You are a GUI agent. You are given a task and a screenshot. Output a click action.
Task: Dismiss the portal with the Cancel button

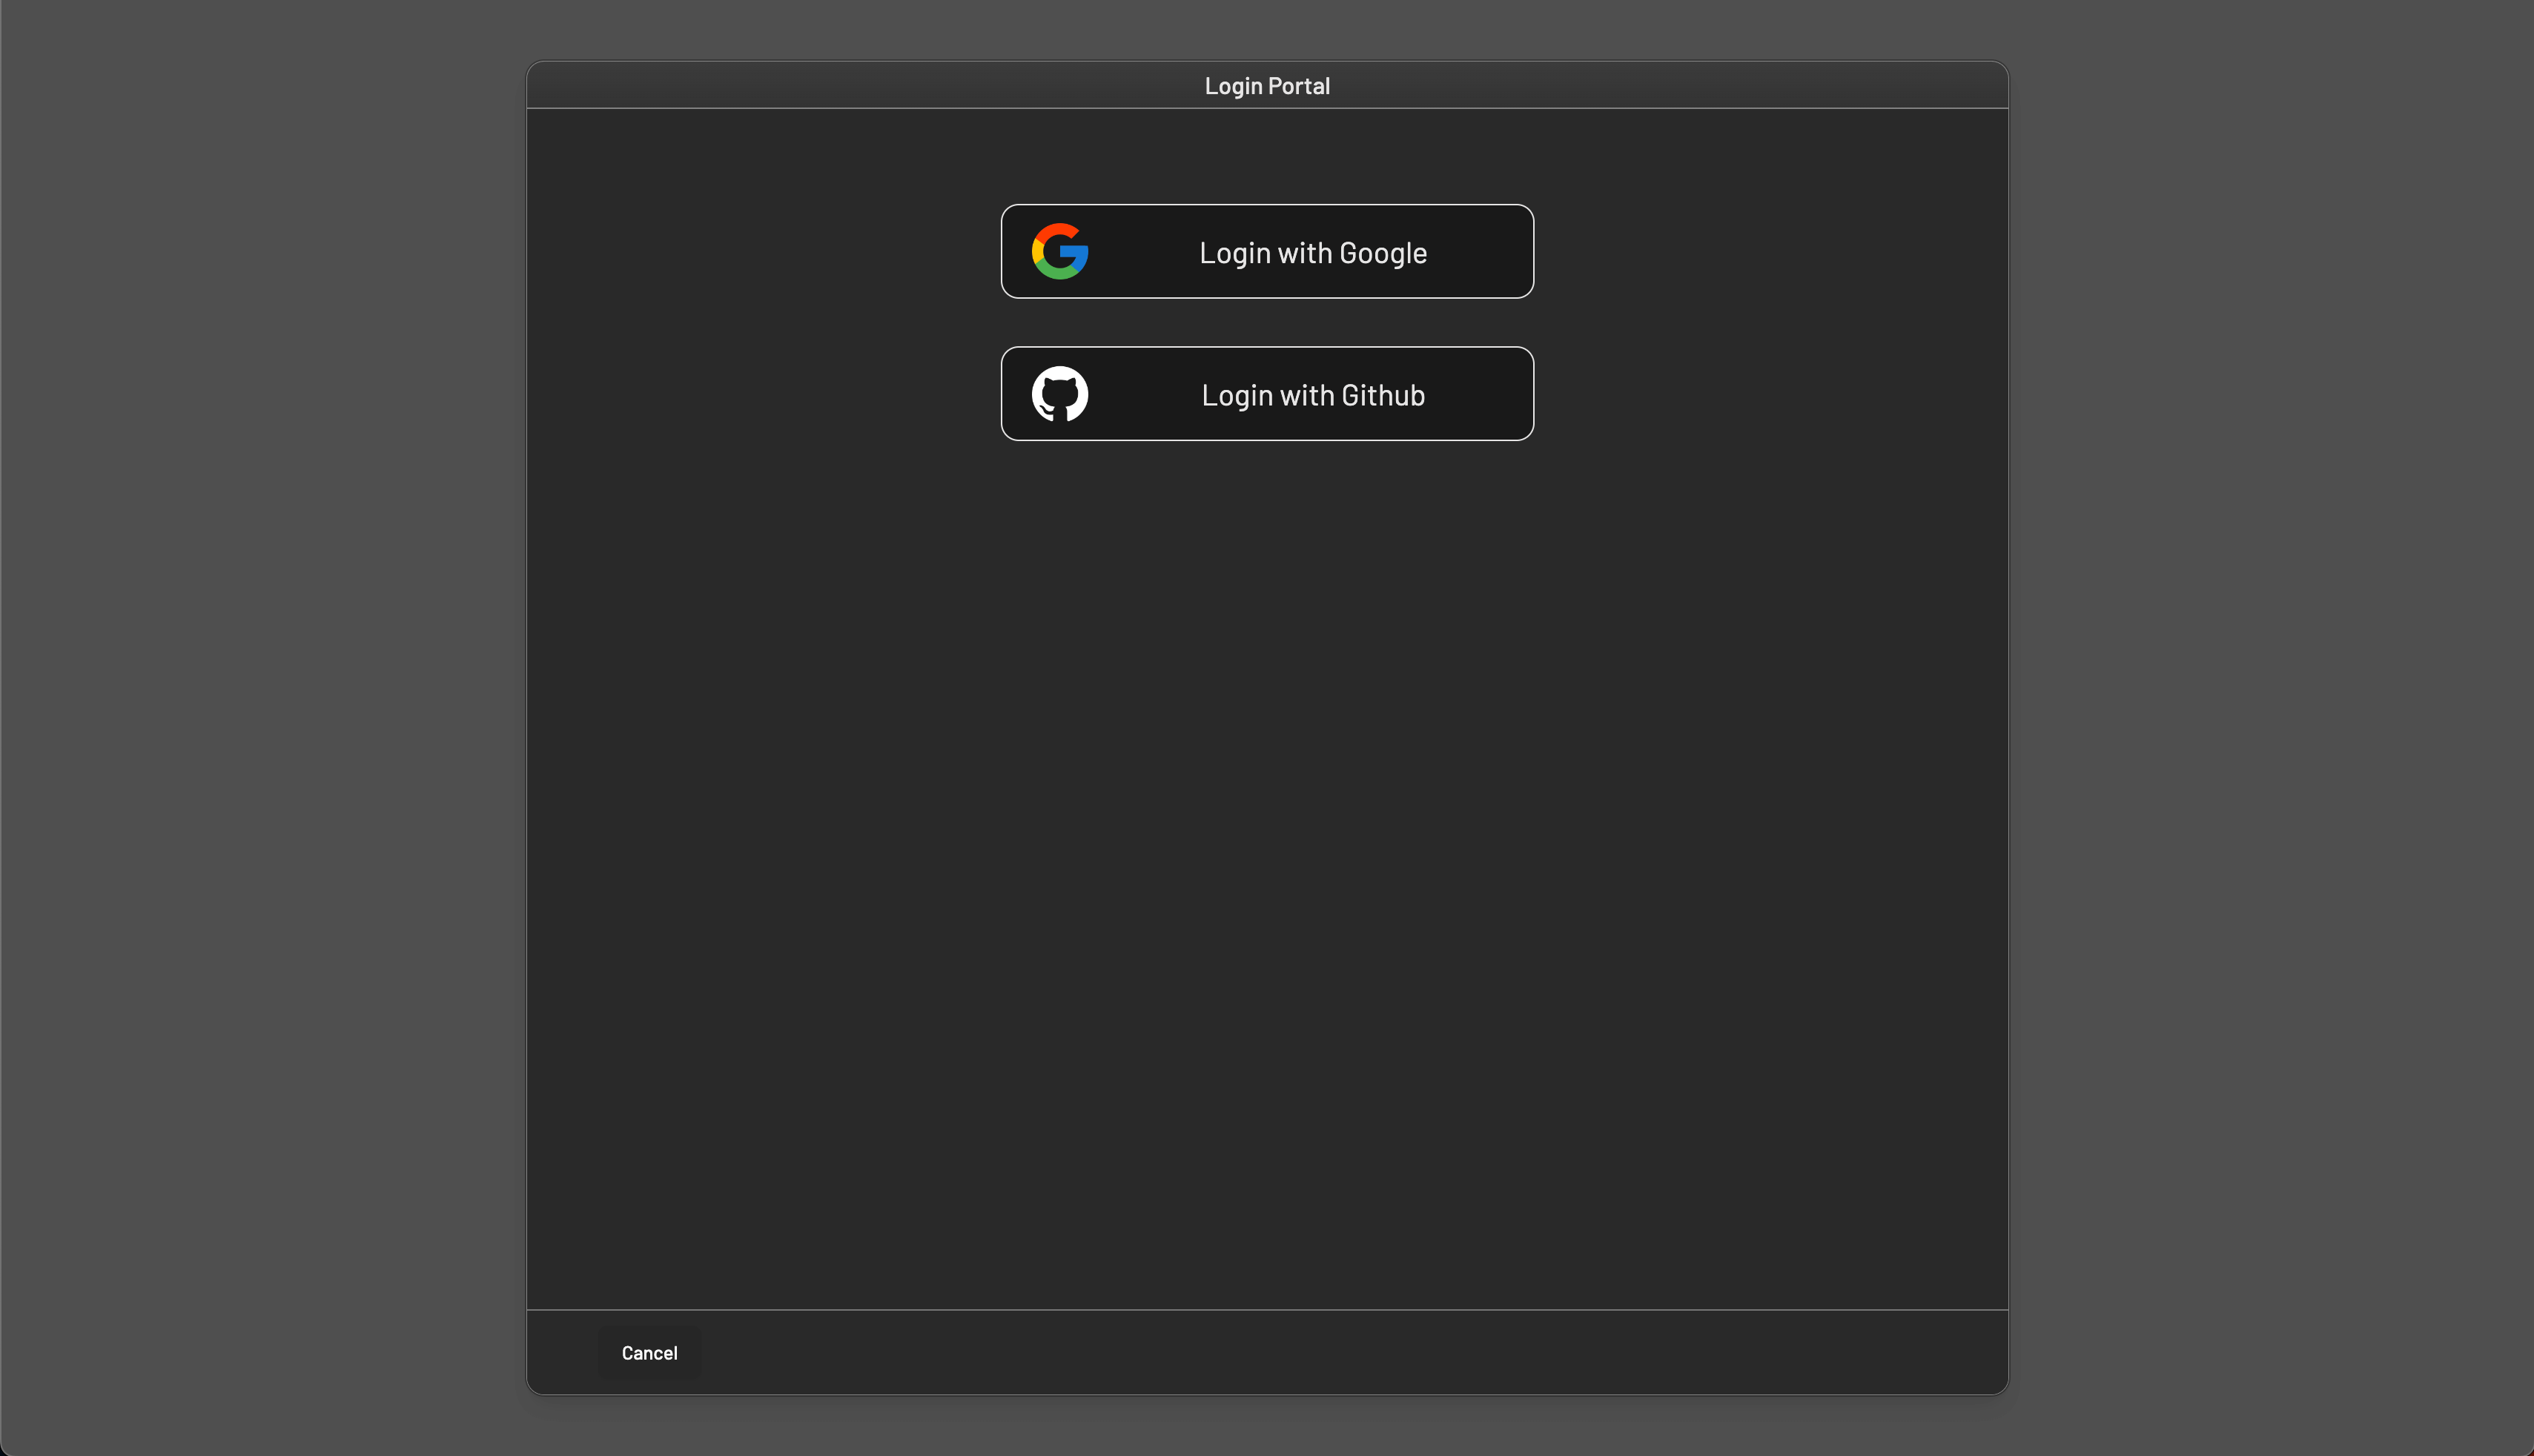coord(649,1353)
